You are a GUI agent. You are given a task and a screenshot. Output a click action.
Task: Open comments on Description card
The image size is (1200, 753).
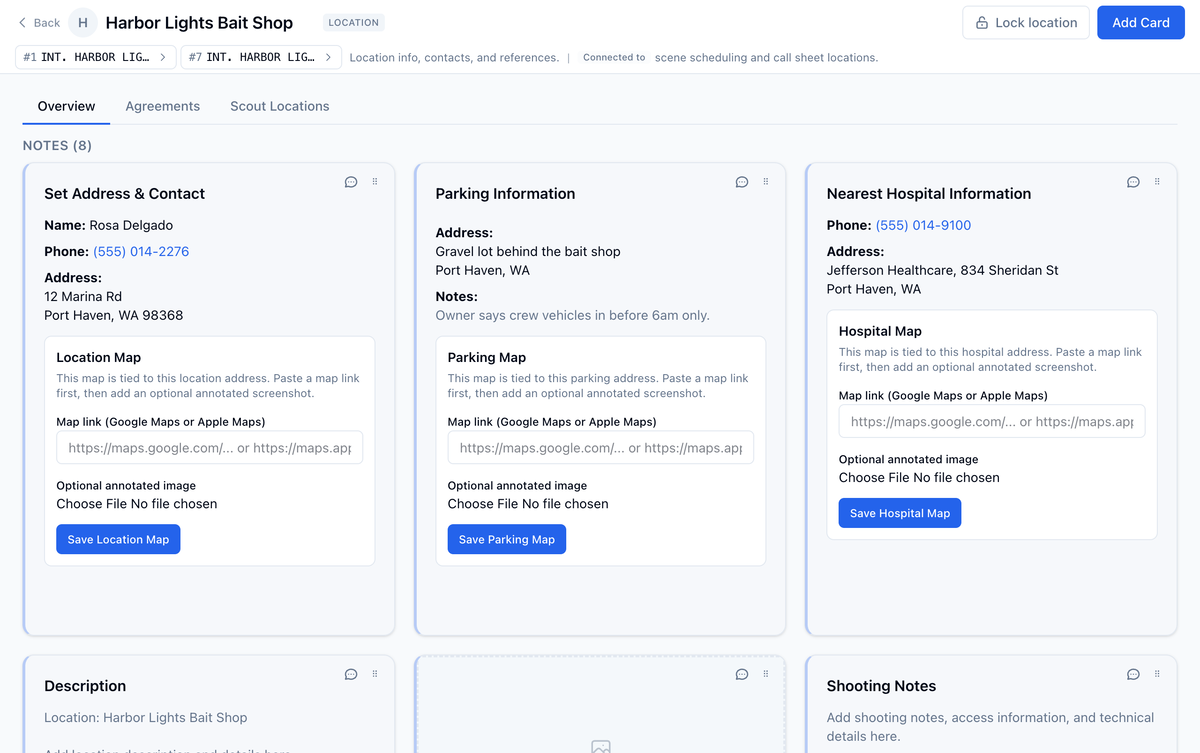click(351, 674)
